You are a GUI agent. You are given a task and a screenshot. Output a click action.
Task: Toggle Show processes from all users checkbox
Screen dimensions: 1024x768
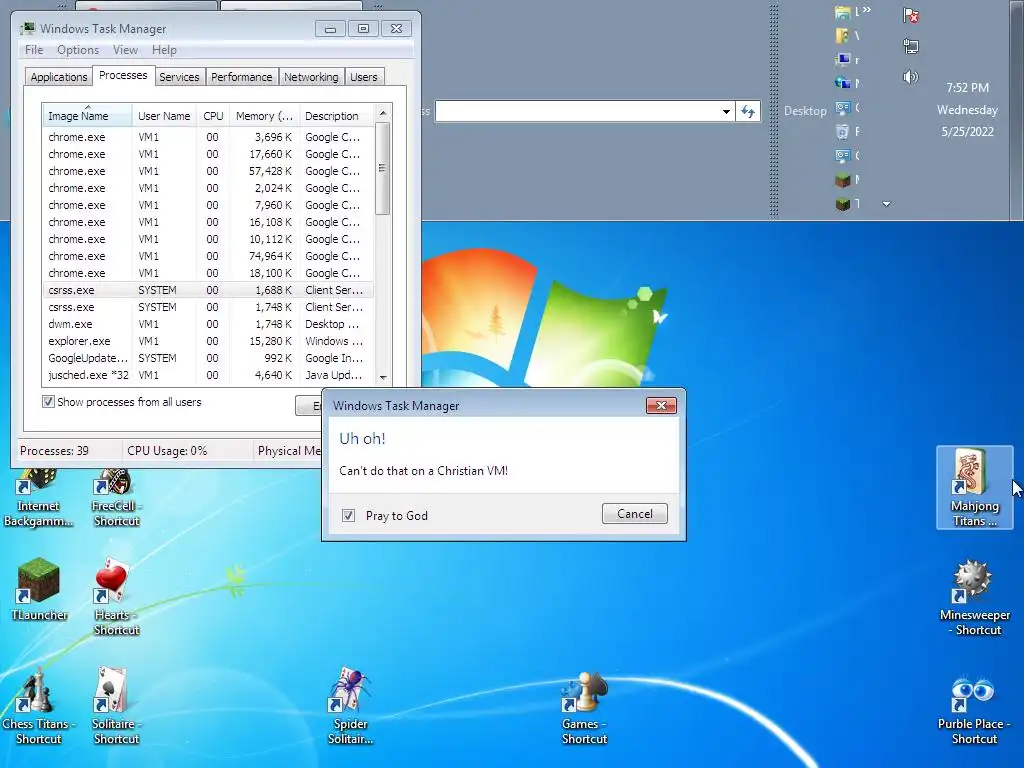(x=48, y=402)
